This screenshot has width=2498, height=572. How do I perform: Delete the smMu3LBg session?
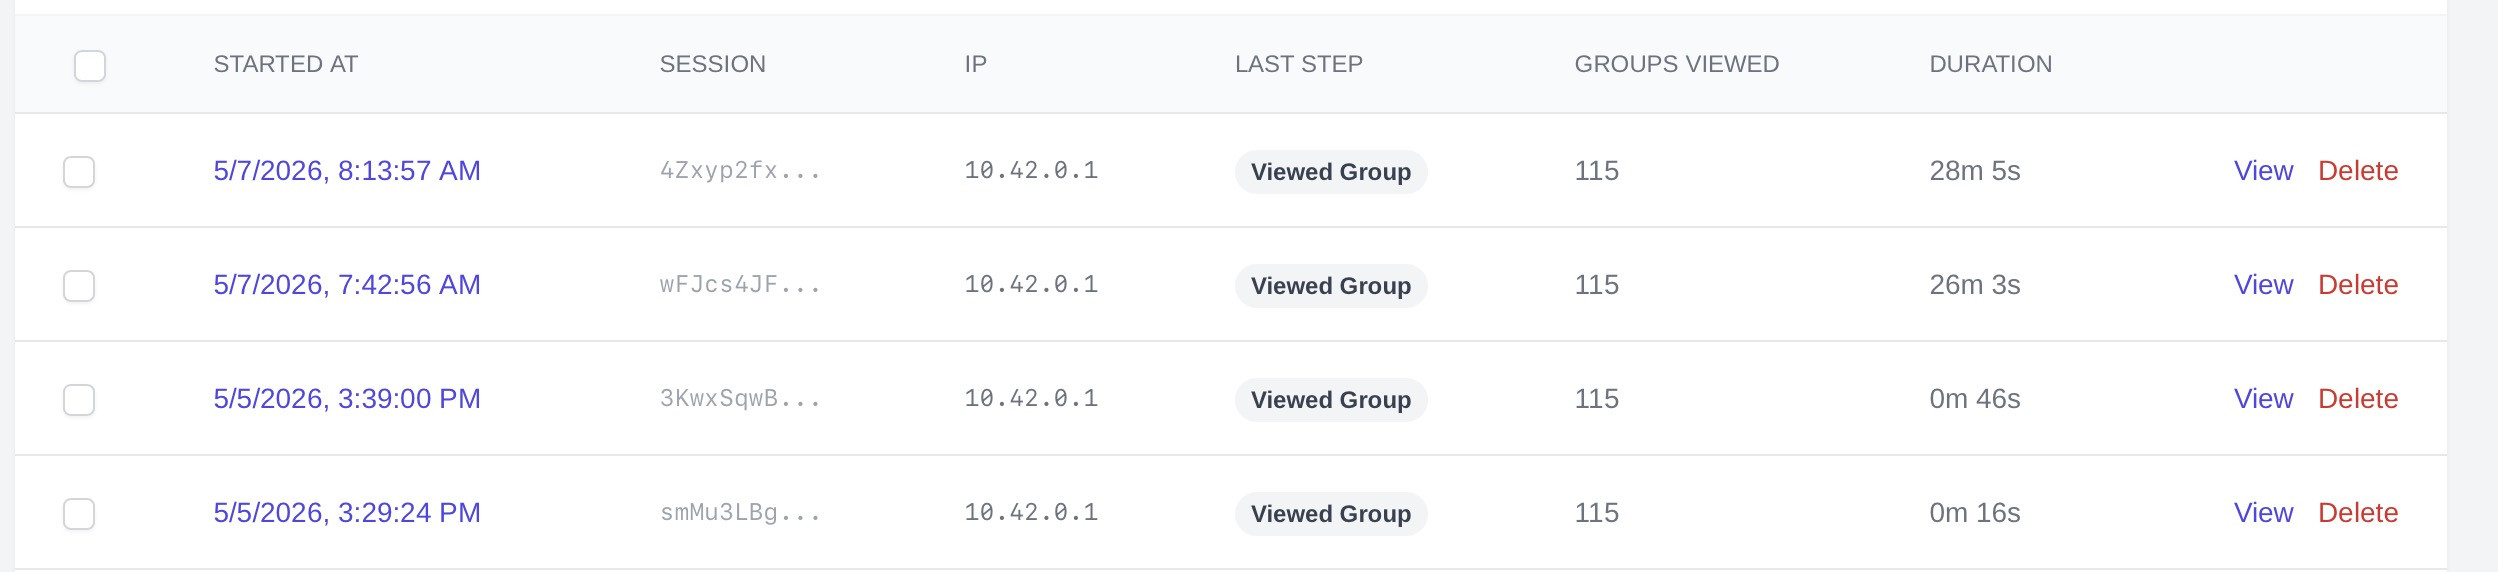(2358, 513)
